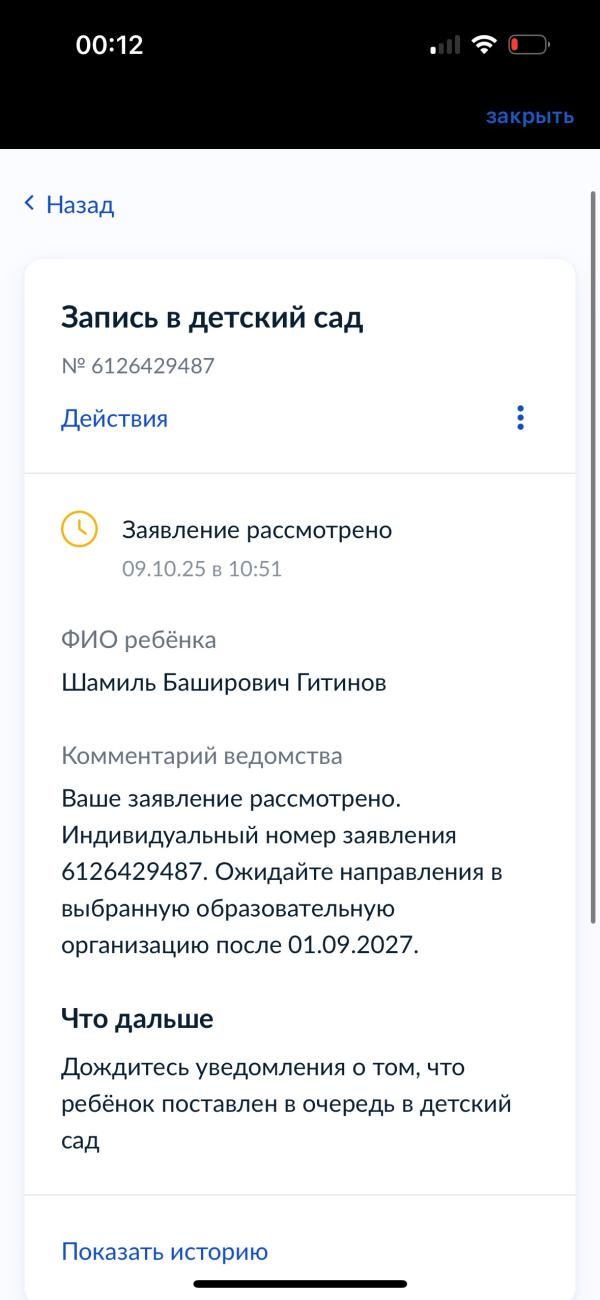The height and width of the screenshot is (1300, 600).
Task: Tap application number № 6126429487
Action: click(x=138, y=366)
